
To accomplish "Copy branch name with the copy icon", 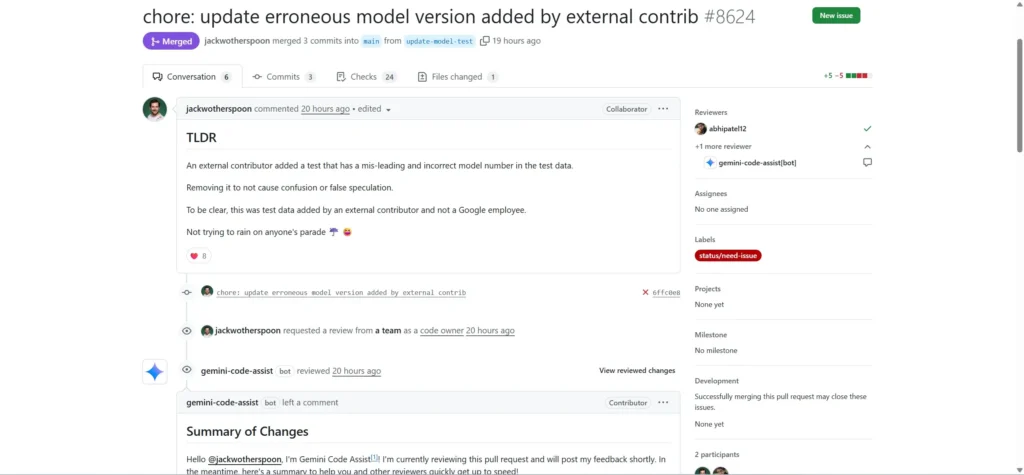I will [x=484, y=41].
